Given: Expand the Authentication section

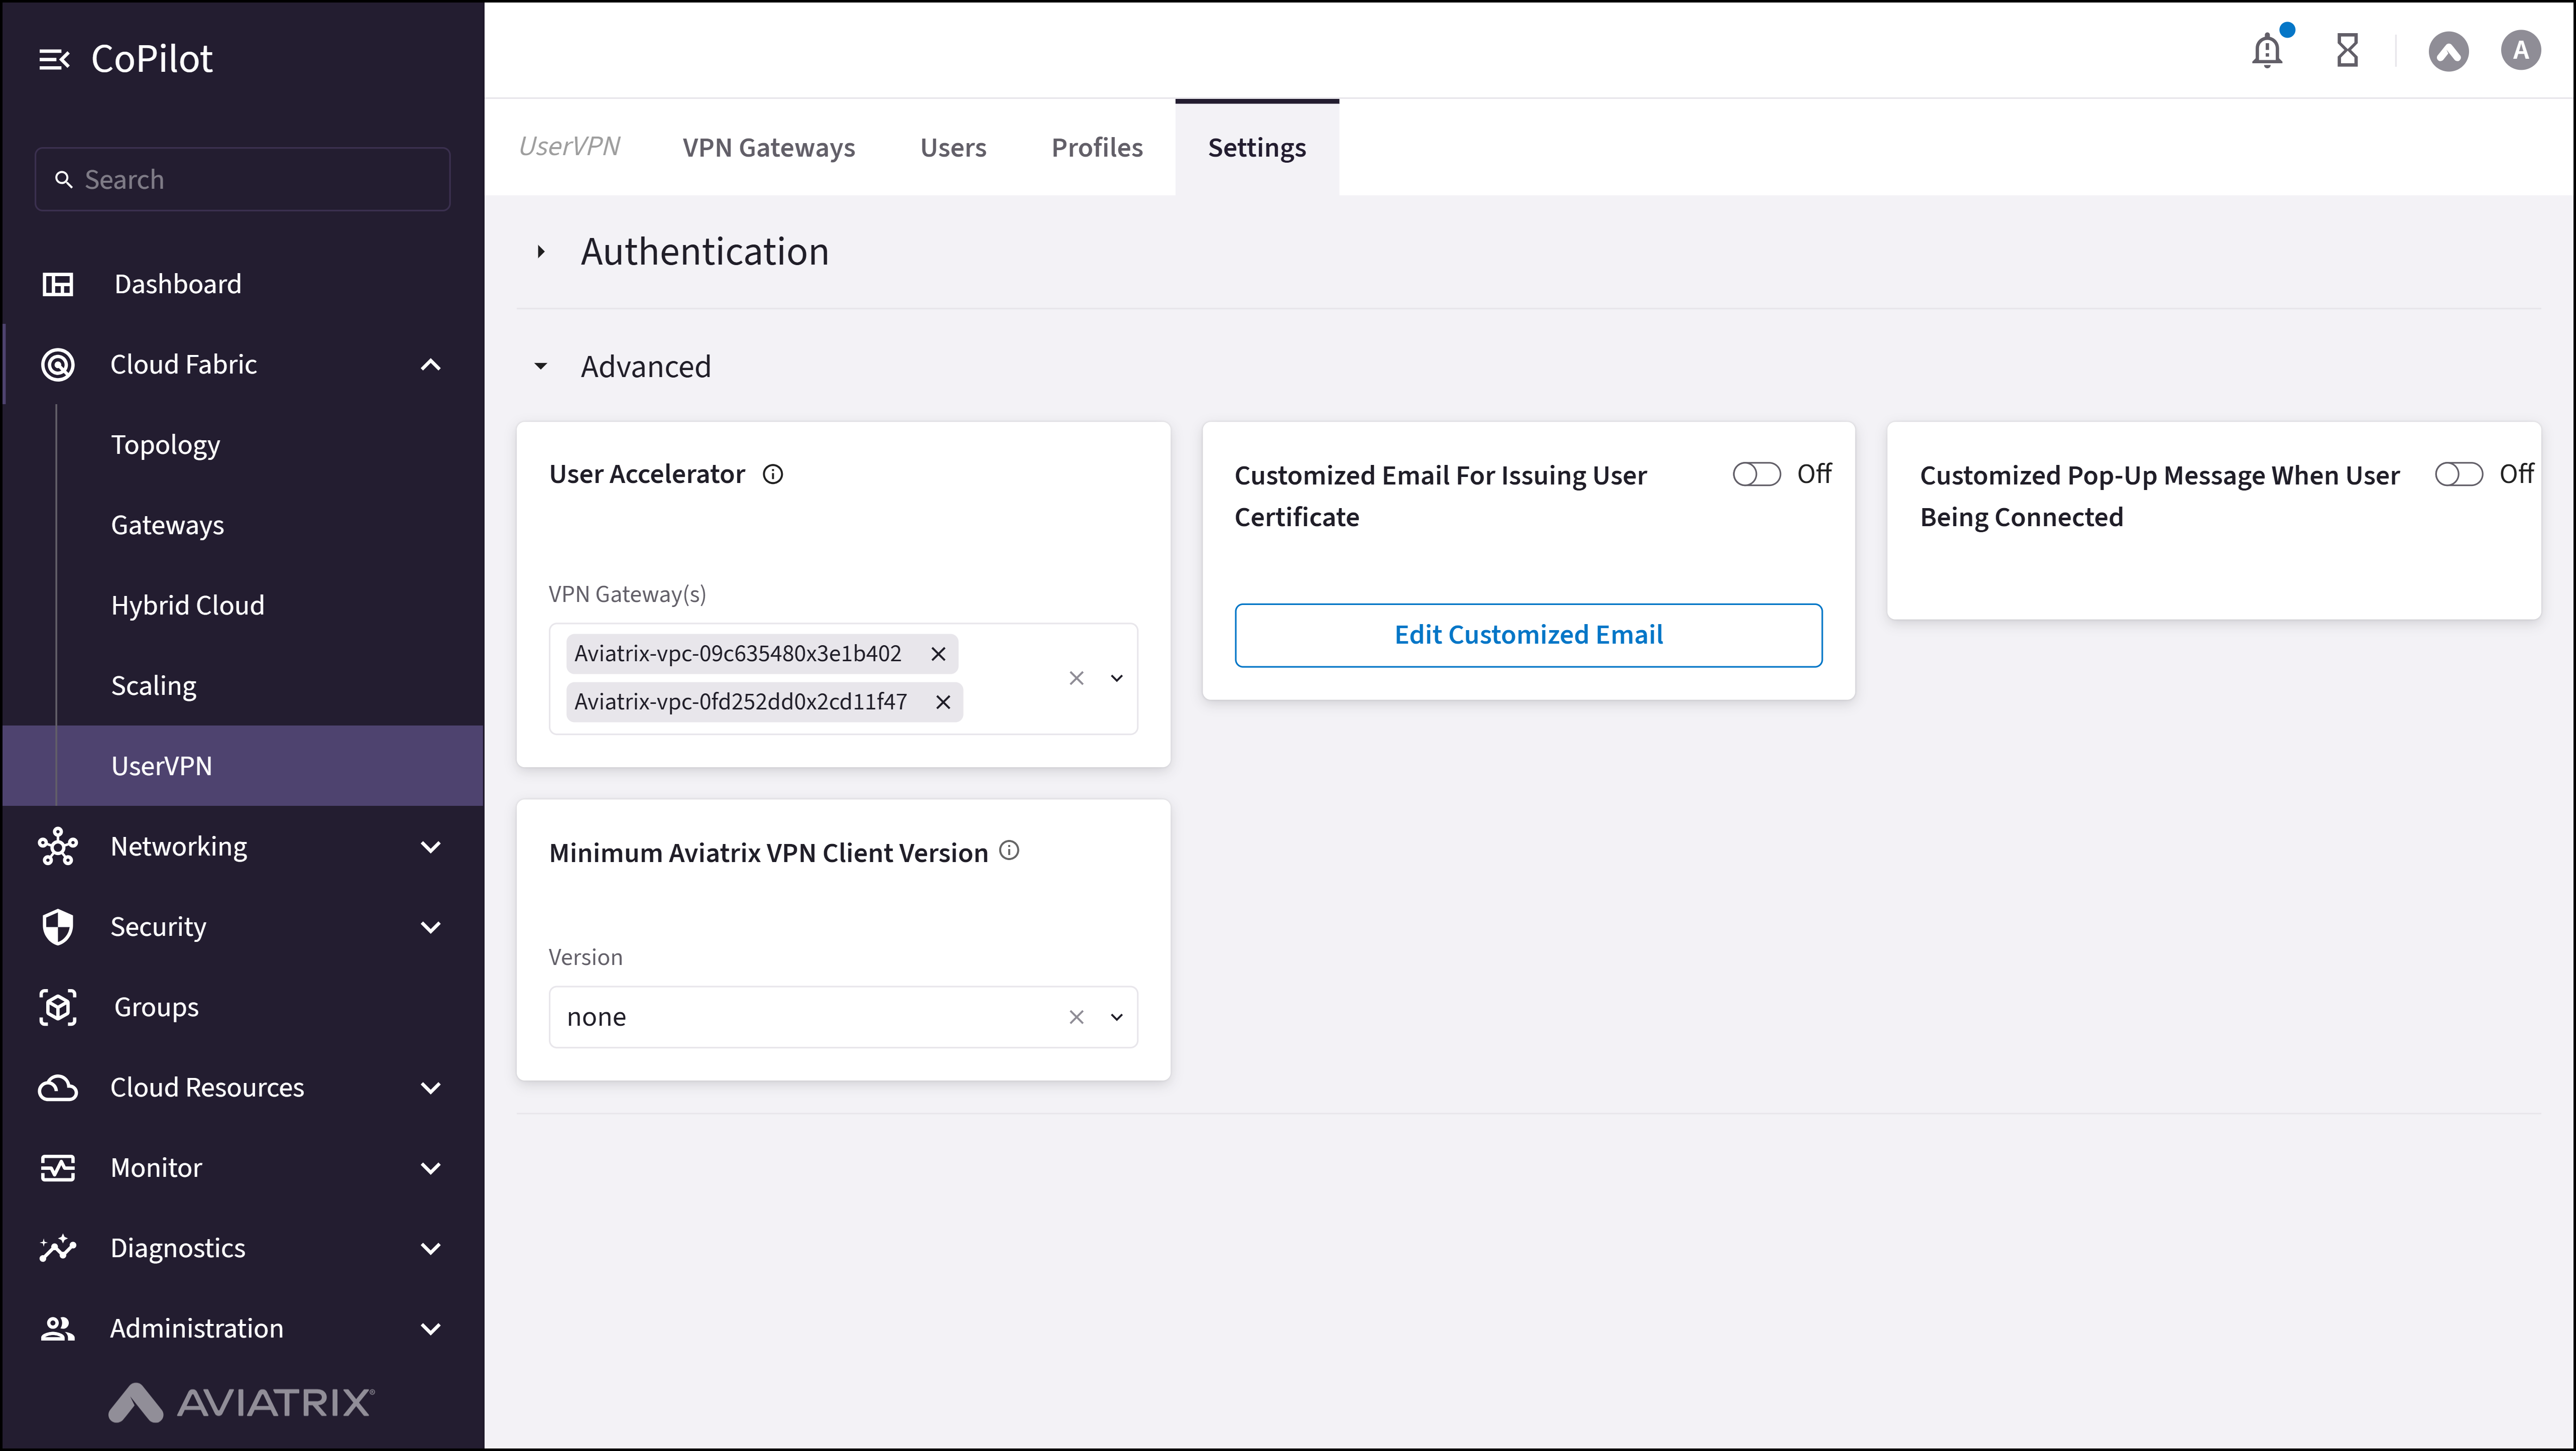Looking at the screenshot, I should pos(541,251).
